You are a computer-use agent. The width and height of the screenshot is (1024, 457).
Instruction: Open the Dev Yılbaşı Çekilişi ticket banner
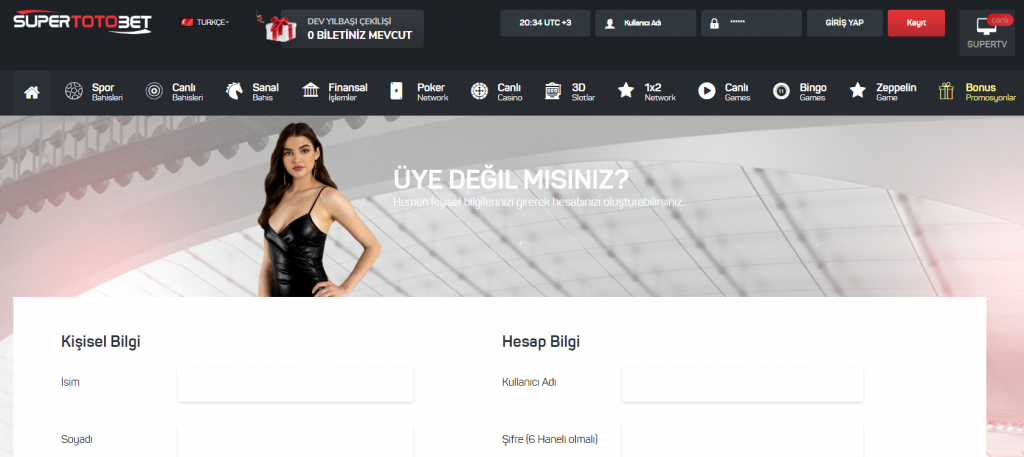tap(353, 29)
